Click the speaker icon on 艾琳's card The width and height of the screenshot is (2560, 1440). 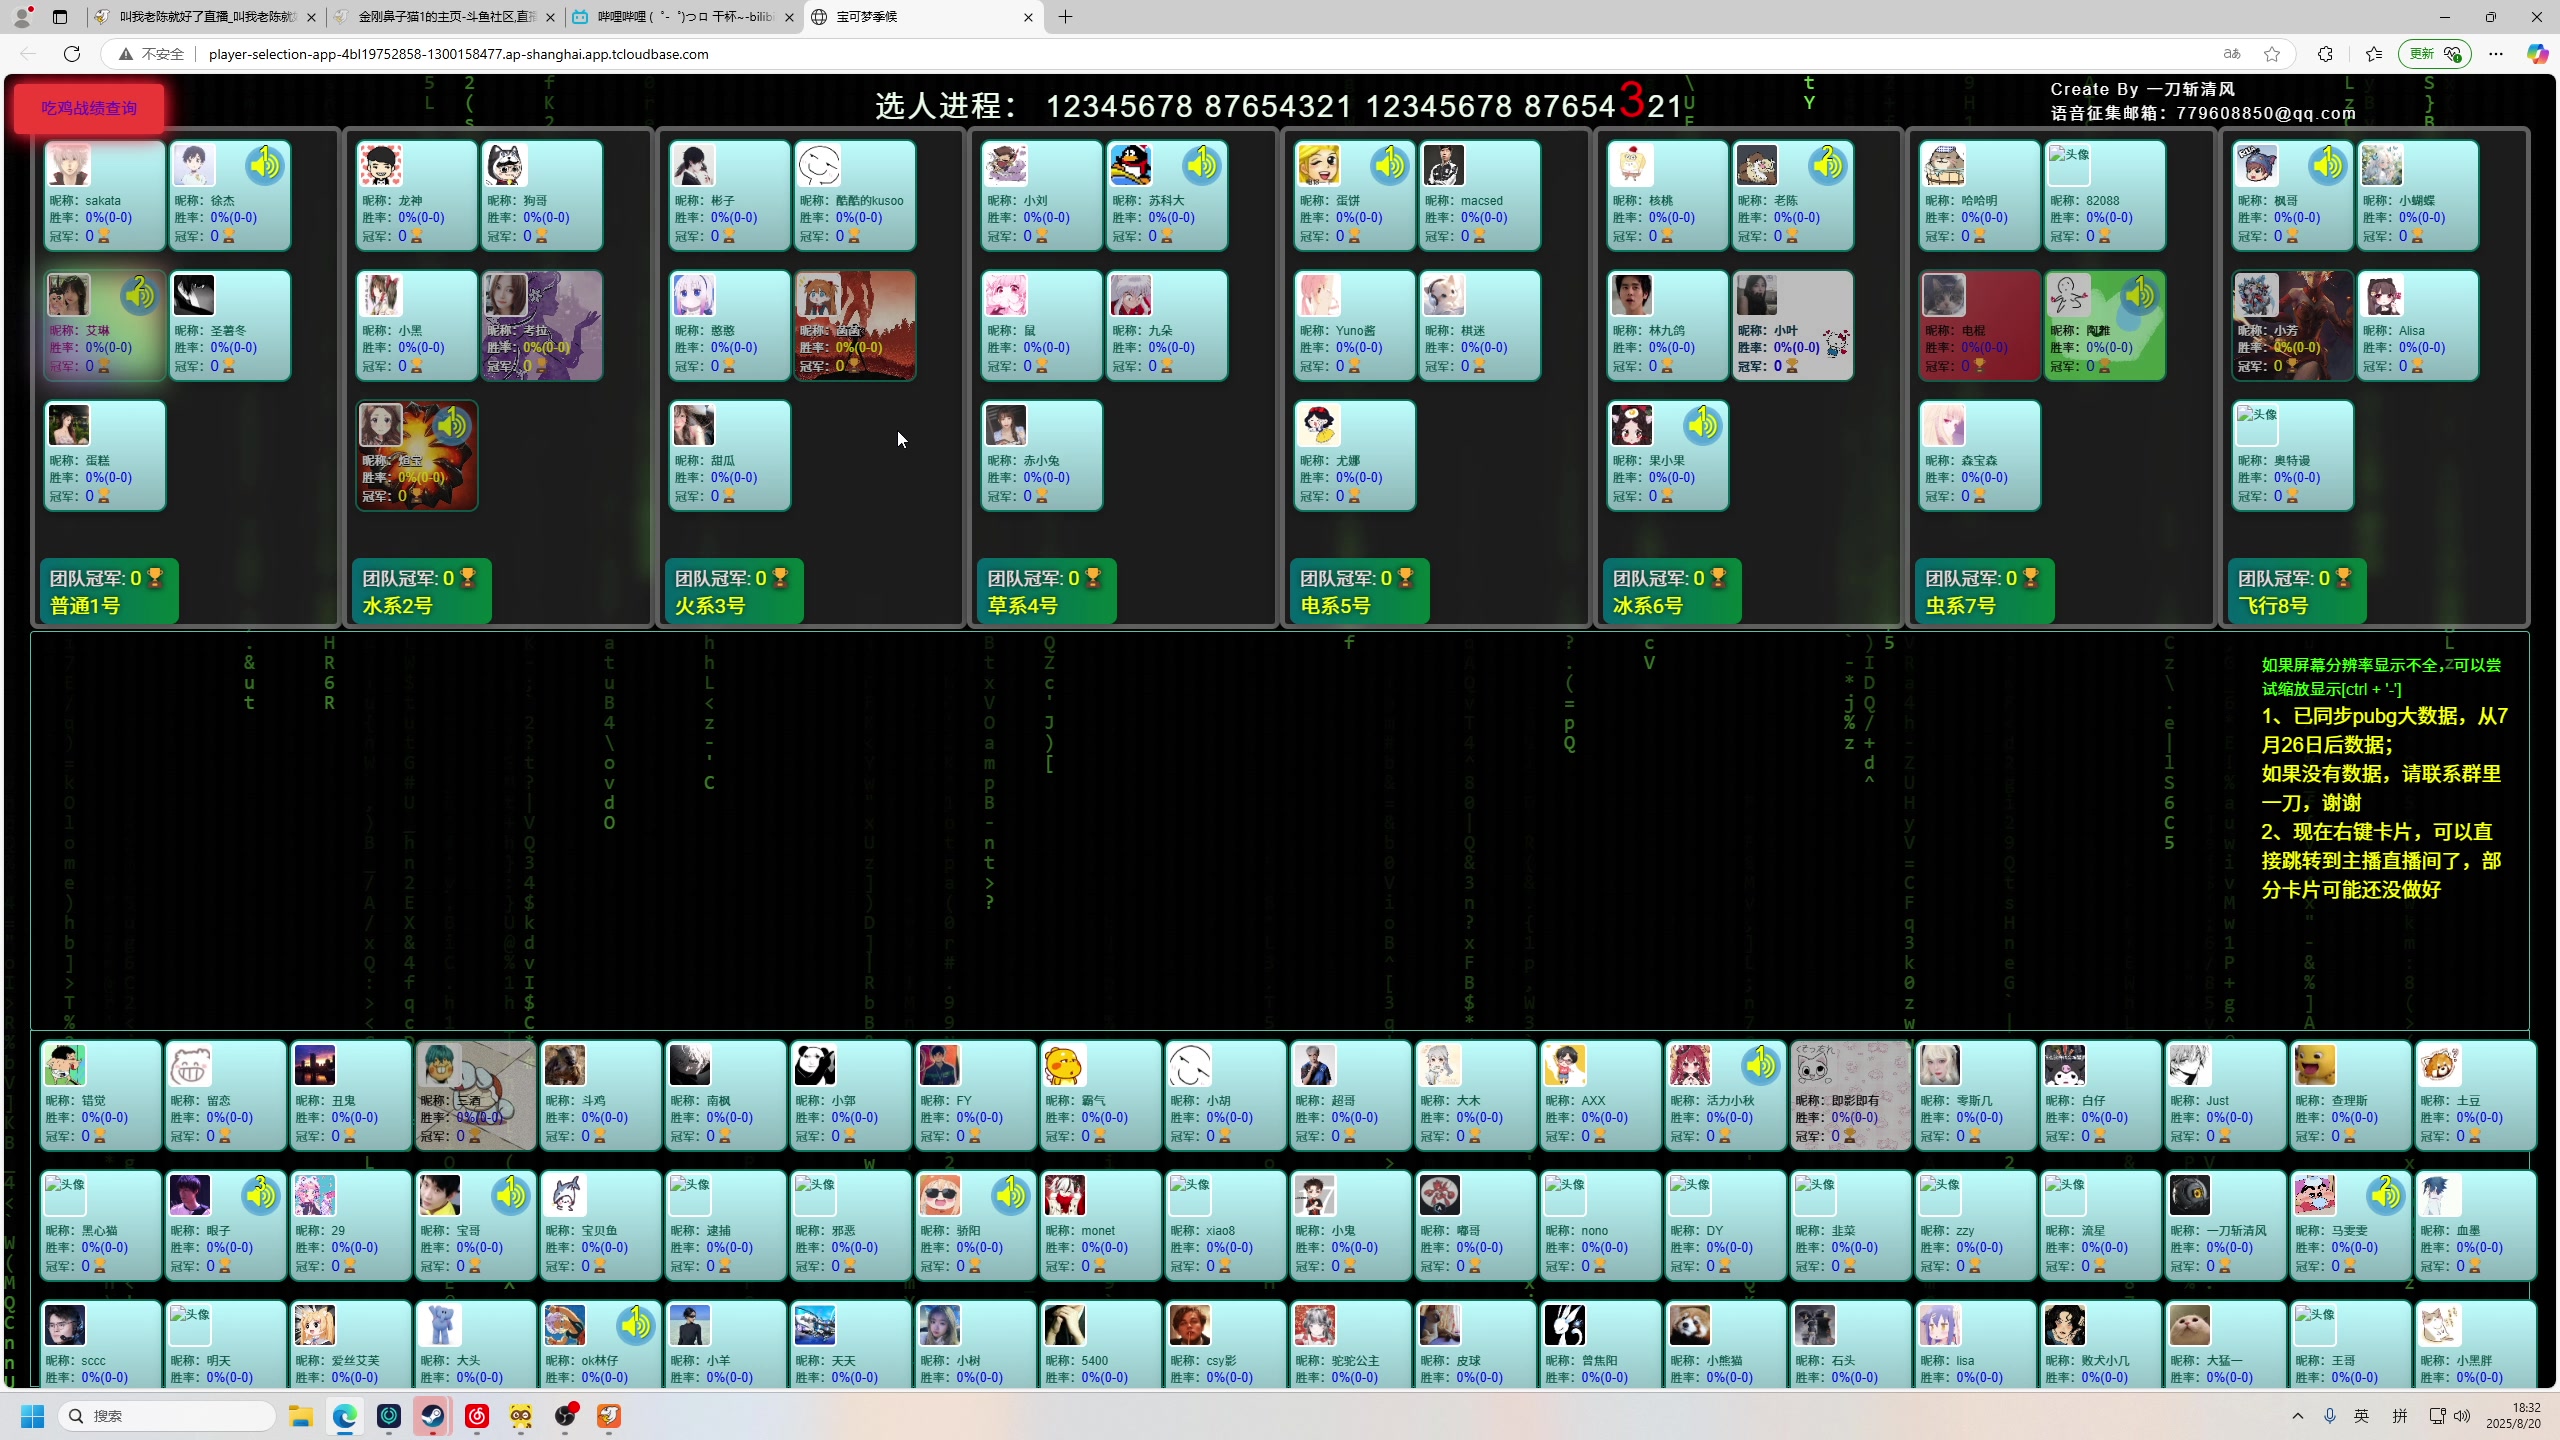140,295
